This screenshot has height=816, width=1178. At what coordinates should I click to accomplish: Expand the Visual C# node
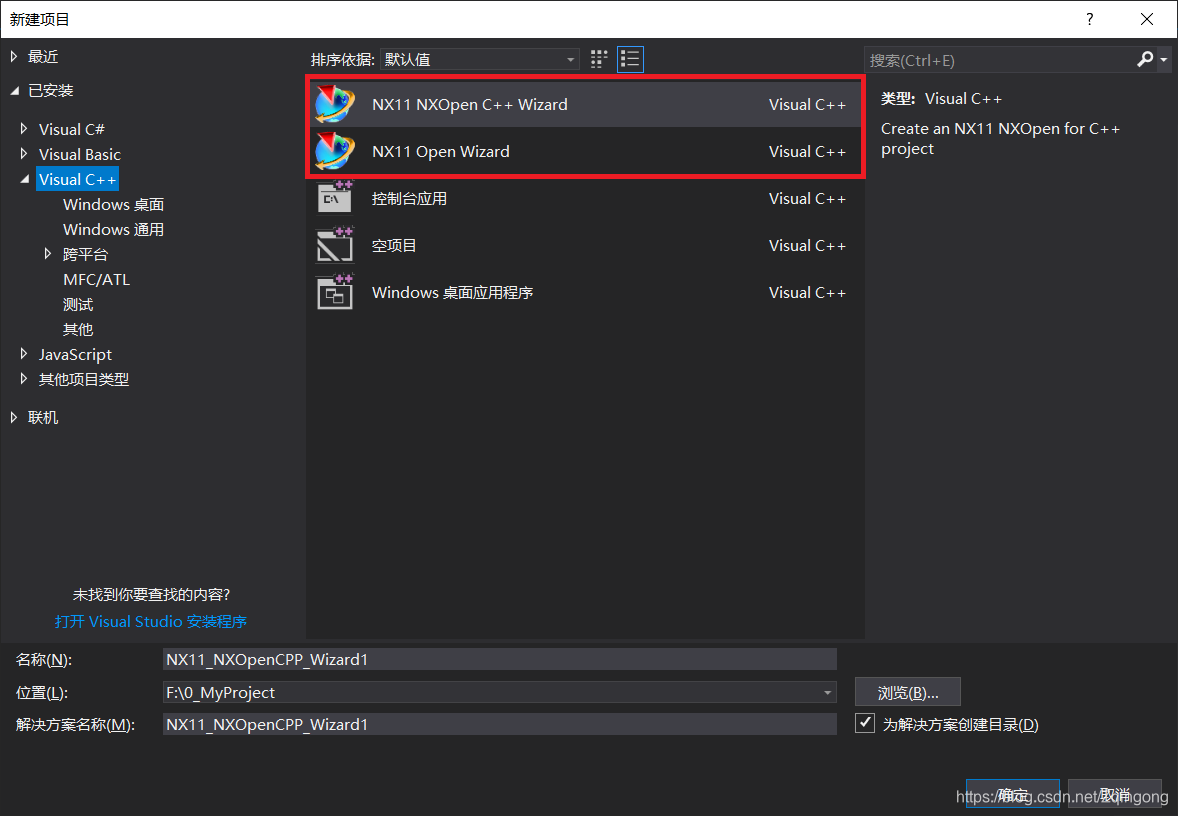click(x=24, y=129)
